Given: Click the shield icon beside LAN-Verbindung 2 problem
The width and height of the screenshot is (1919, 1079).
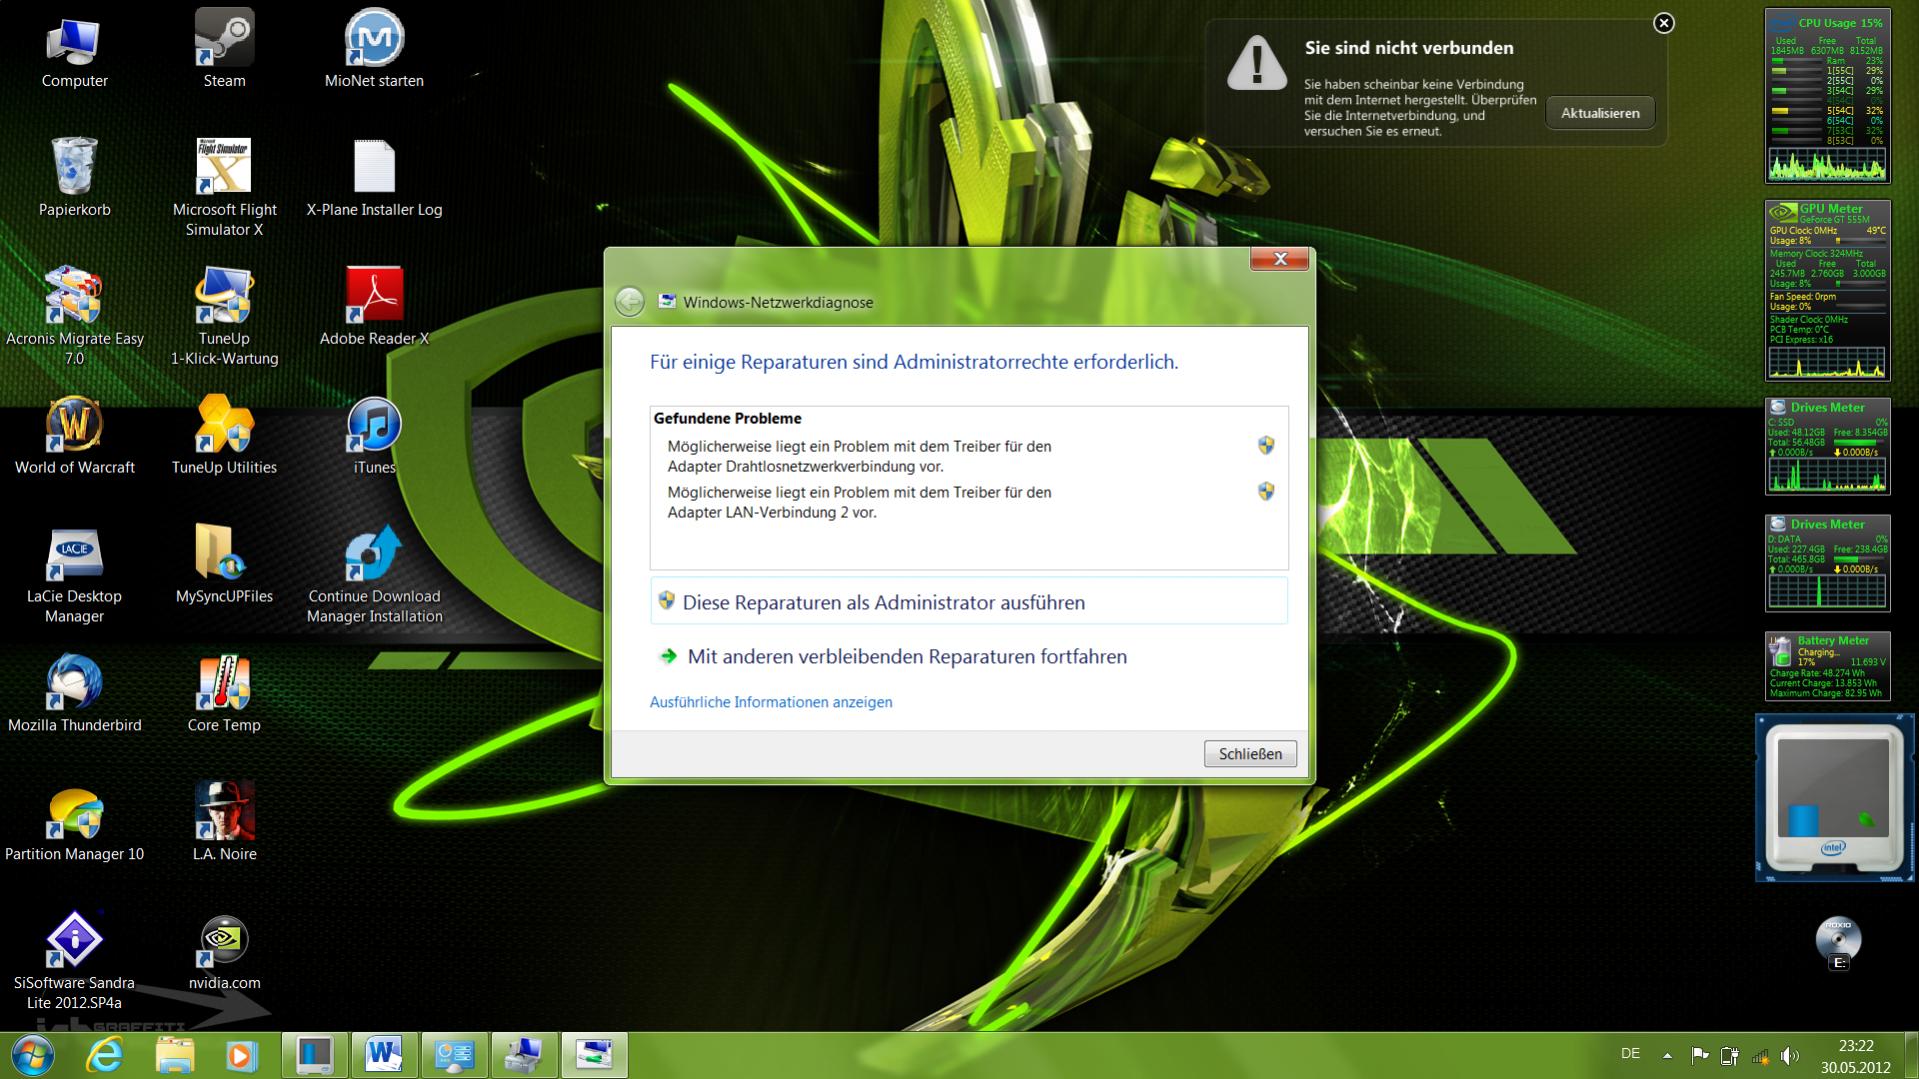Looking at the screenshot, I should click(x=1266, y=491).
